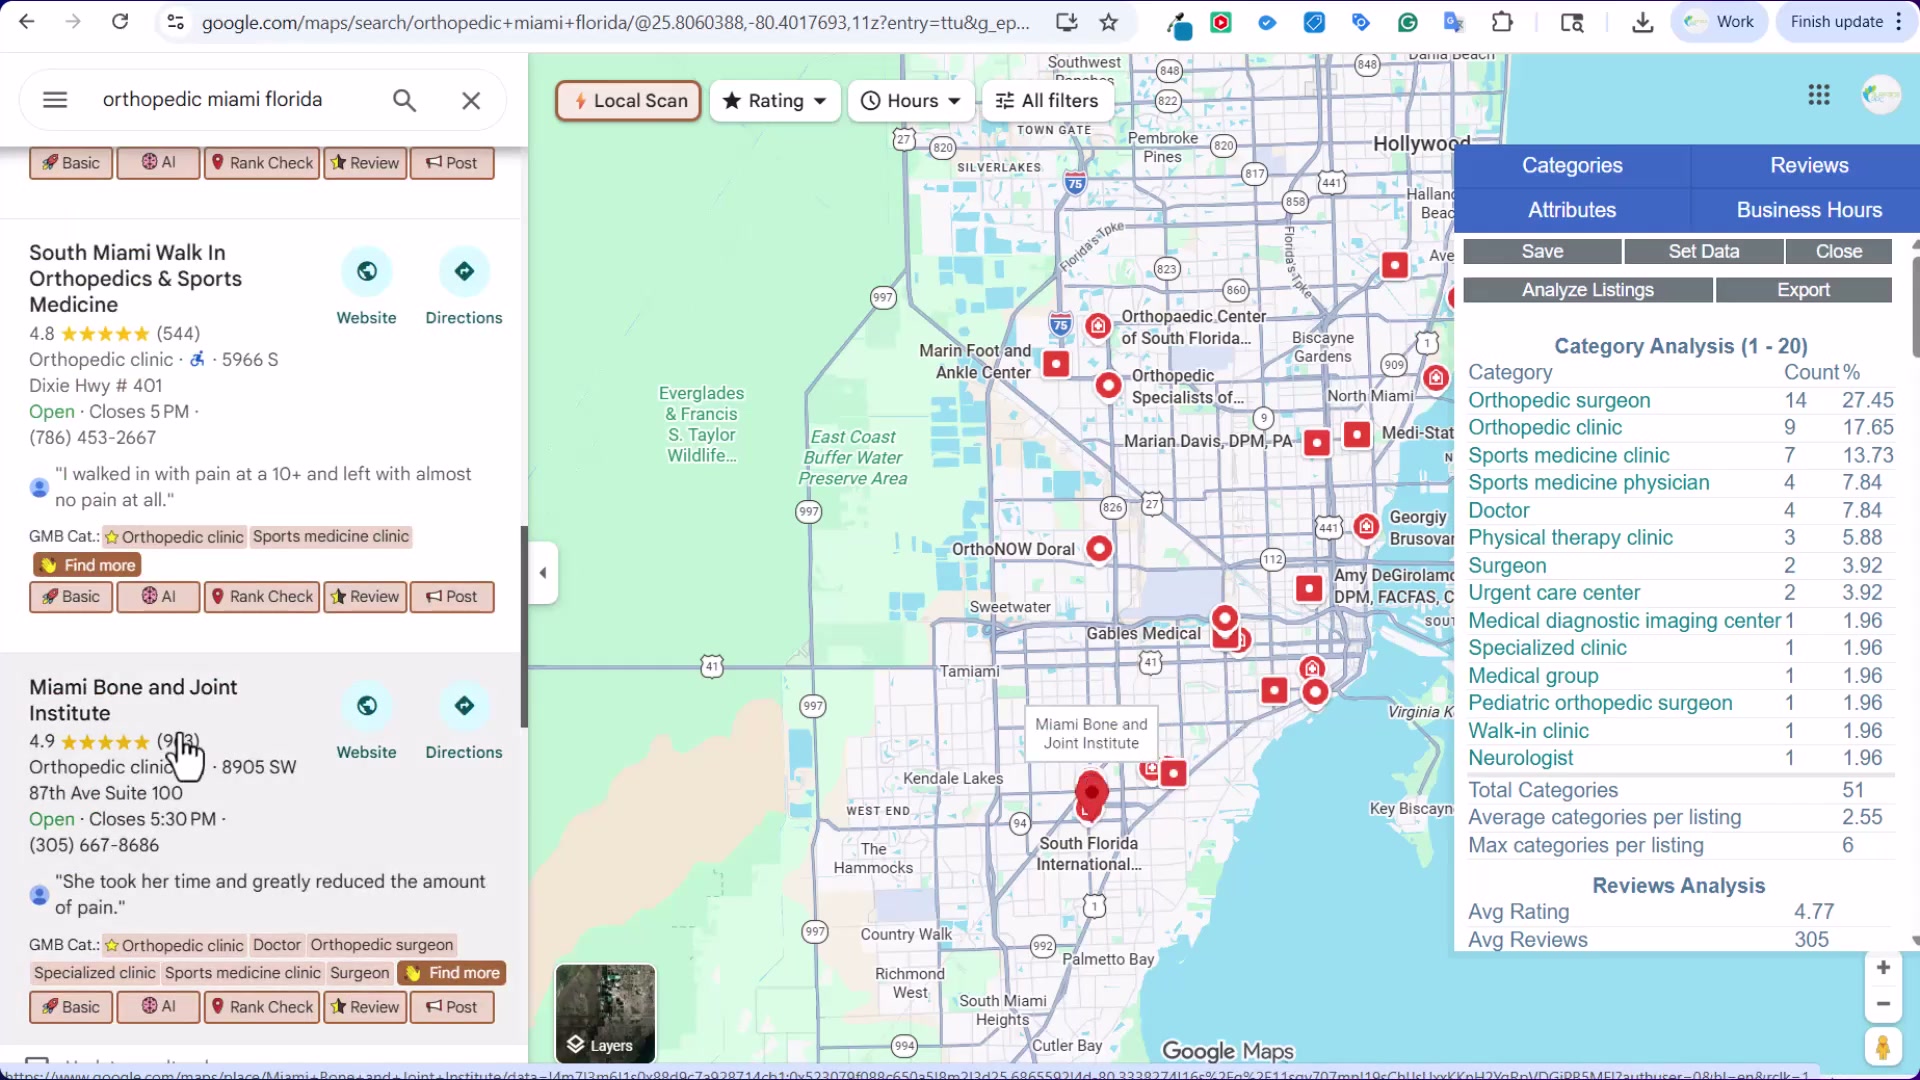Switch to the Business Hours tab
This screenshot has height=1080, width=1920.
1809,210
